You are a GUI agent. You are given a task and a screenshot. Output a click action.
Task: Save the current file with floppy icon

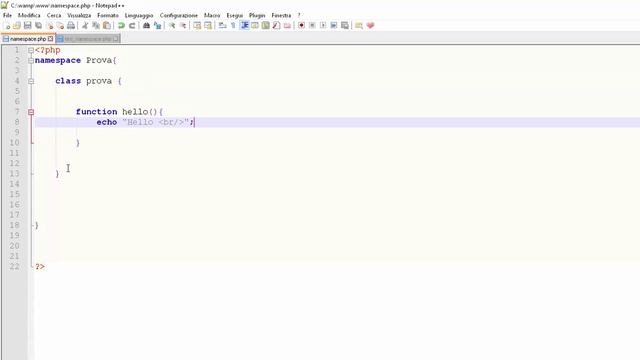(x=27, y=25)
